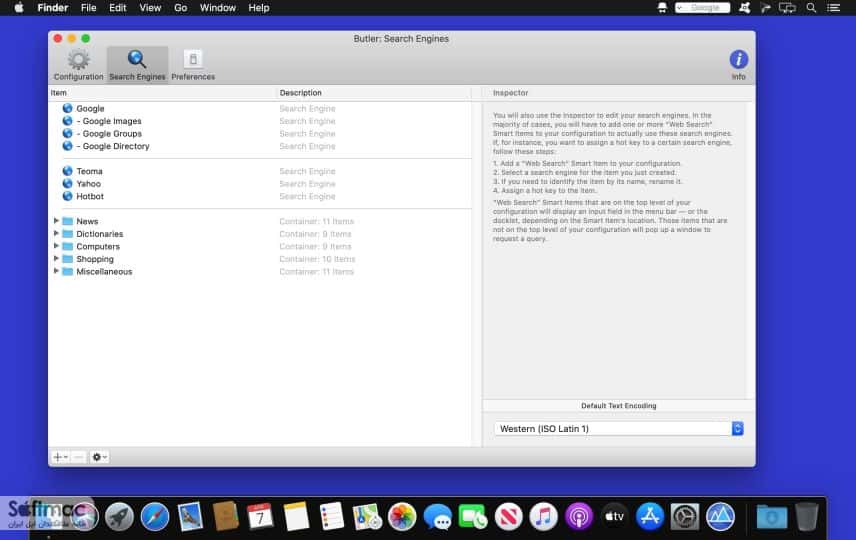856x540 pixels.
Task: Open the View menu
Action: tap(150, 8)
